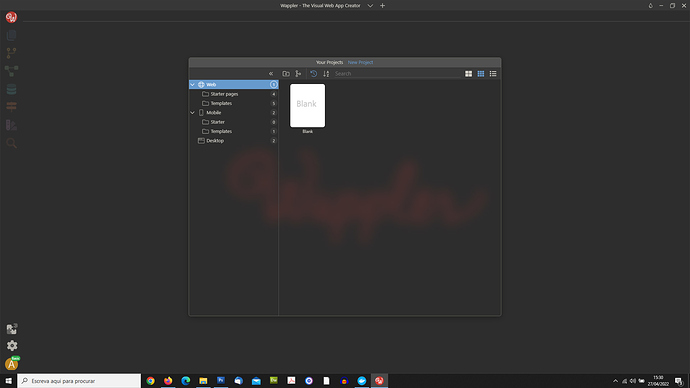Open the notification center icon

pyautogui.click(x=679, y=381)
